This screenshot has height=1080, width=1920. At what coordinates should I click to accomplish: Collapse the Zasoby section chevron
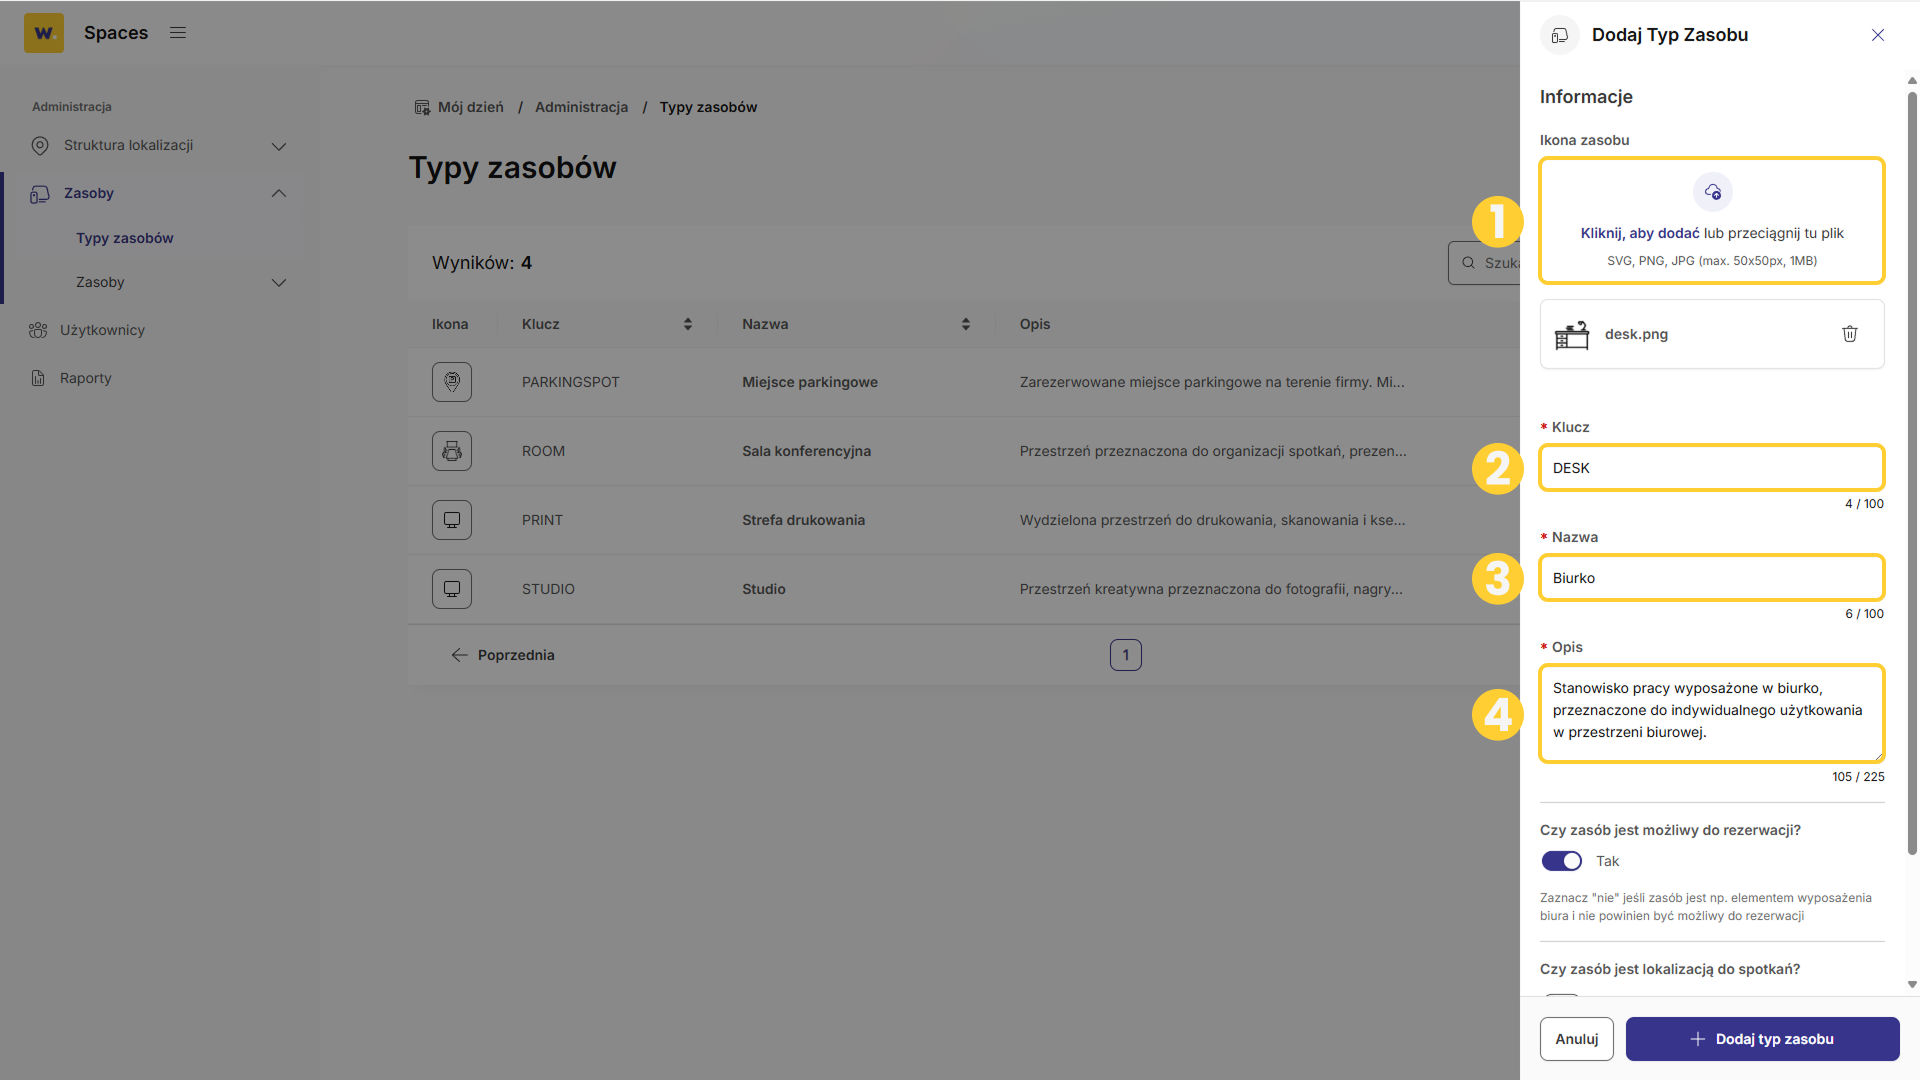pyautogui.click(x=279, y=194)
